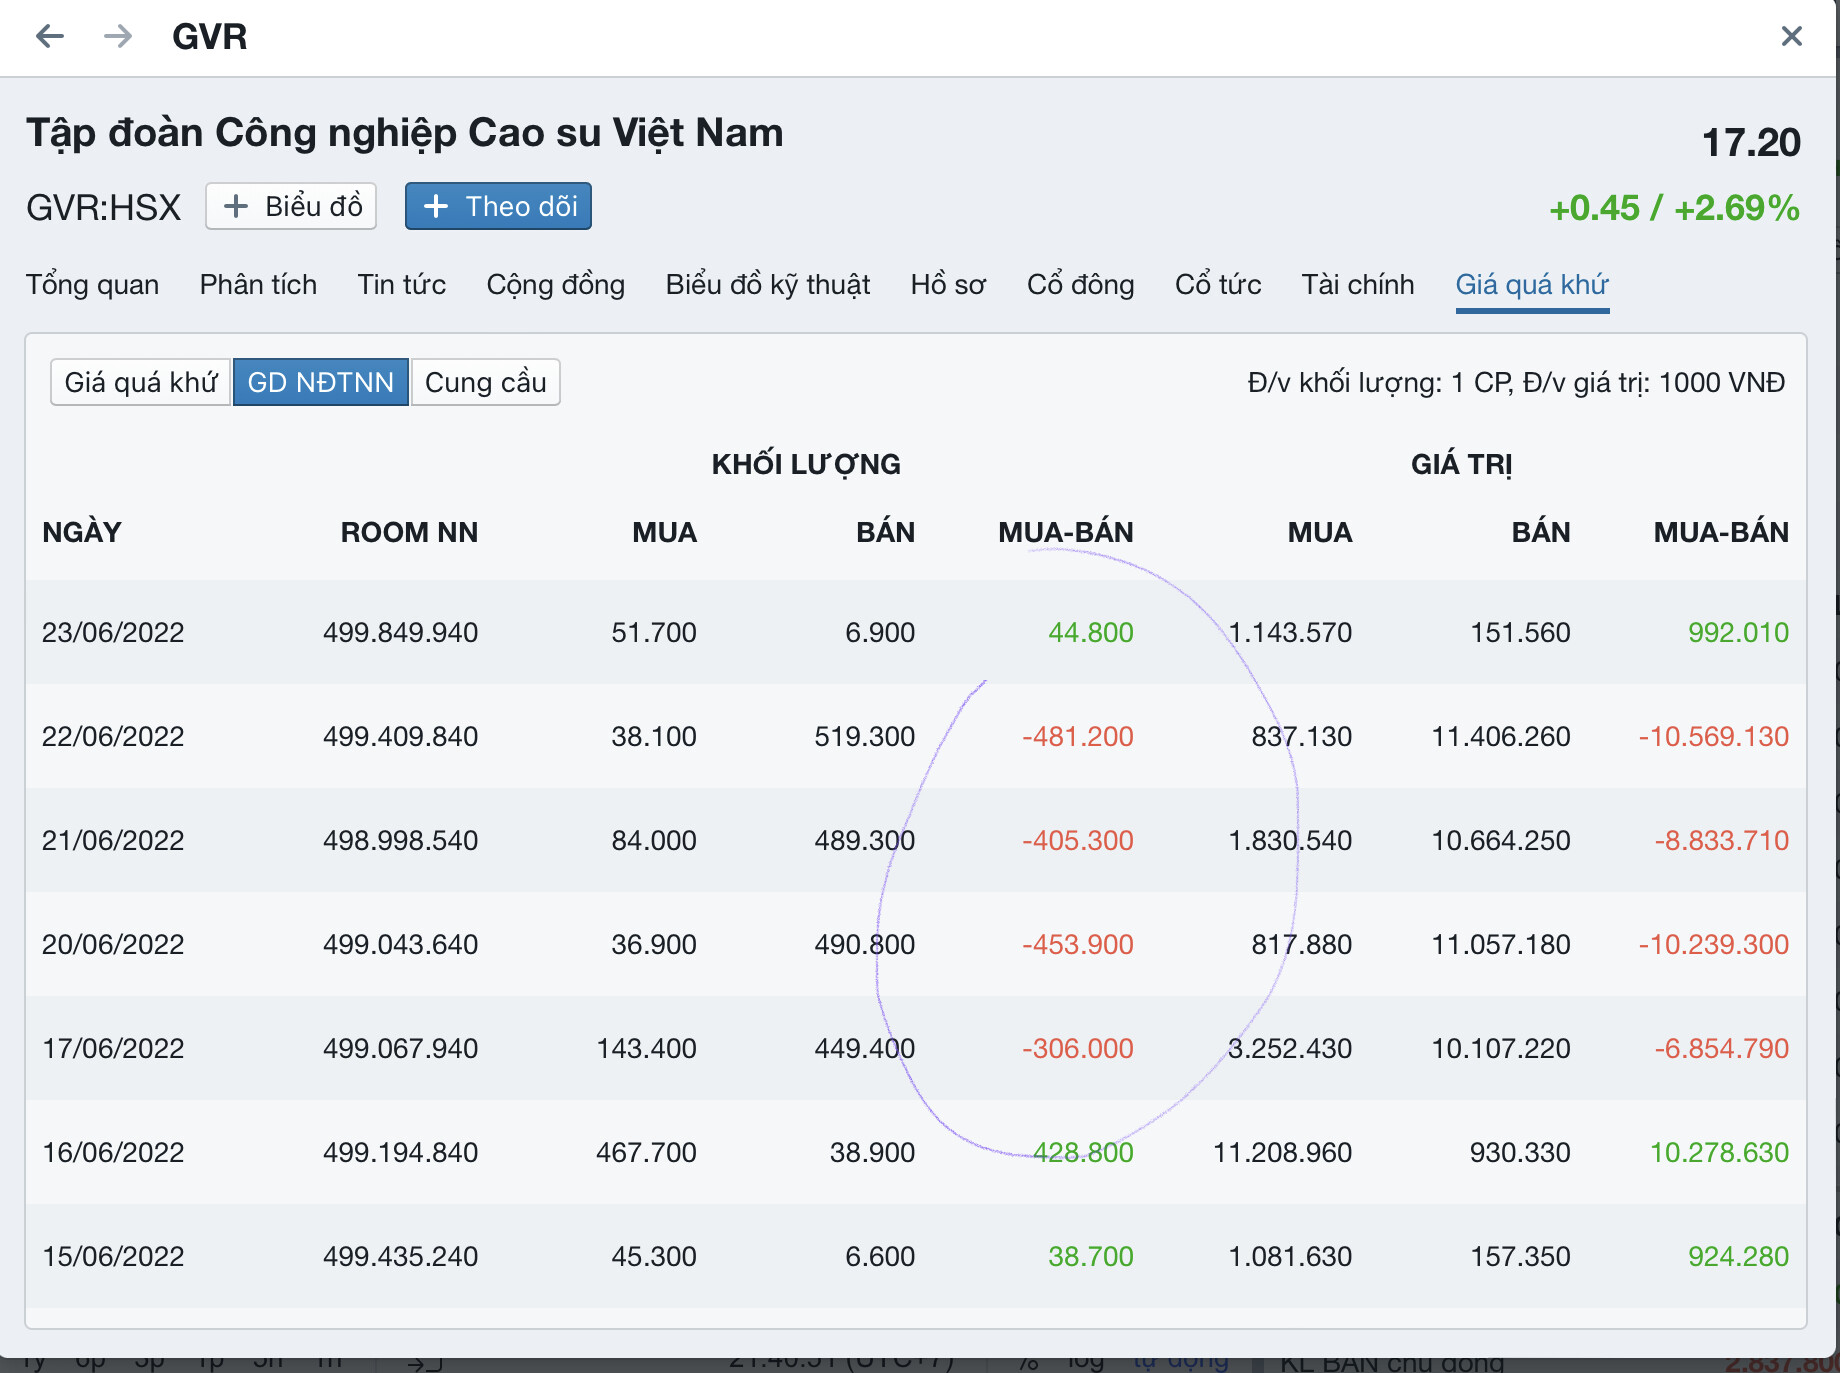Click net value -6.854.790
1840x1373 pixels.
(x=1722, y=1048)
